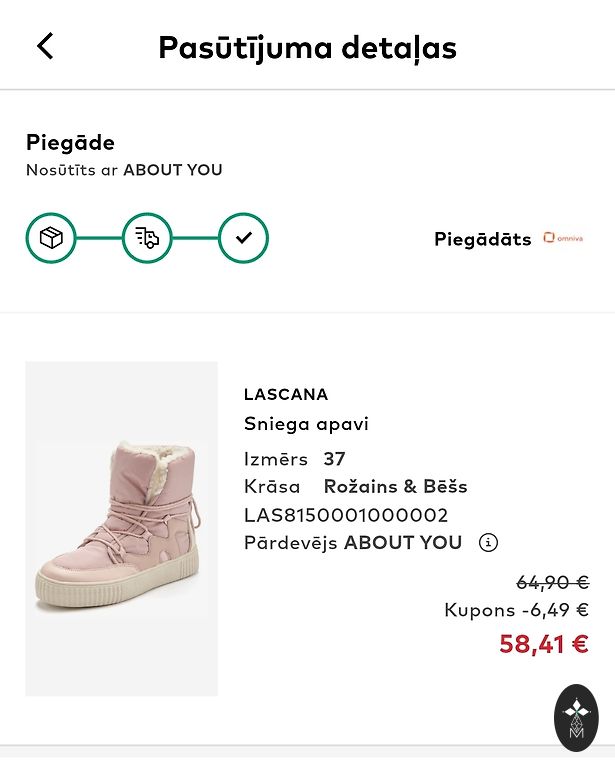Tap the Izmērs 37 size line

tap(295, 459)
